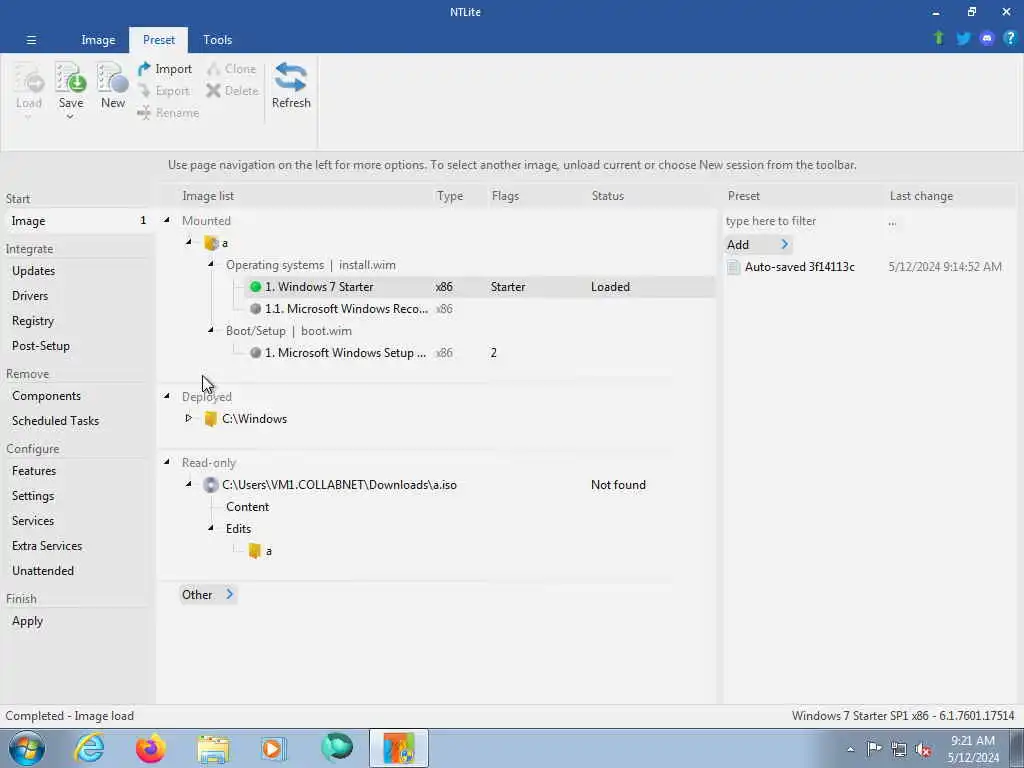Screen dimensions: 1024x768
Task: Click the Load preset icon
Action: pyautogui.click(x=29, y=80)
